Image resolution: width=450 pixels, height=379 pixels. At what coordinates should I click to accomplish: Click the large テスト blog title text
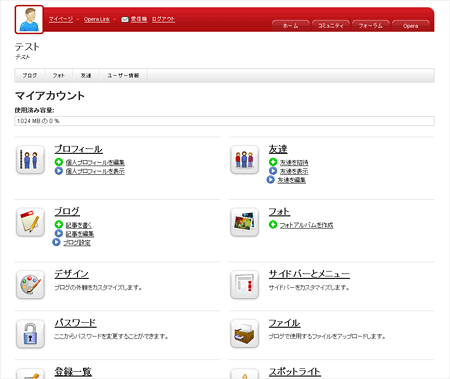27,47
